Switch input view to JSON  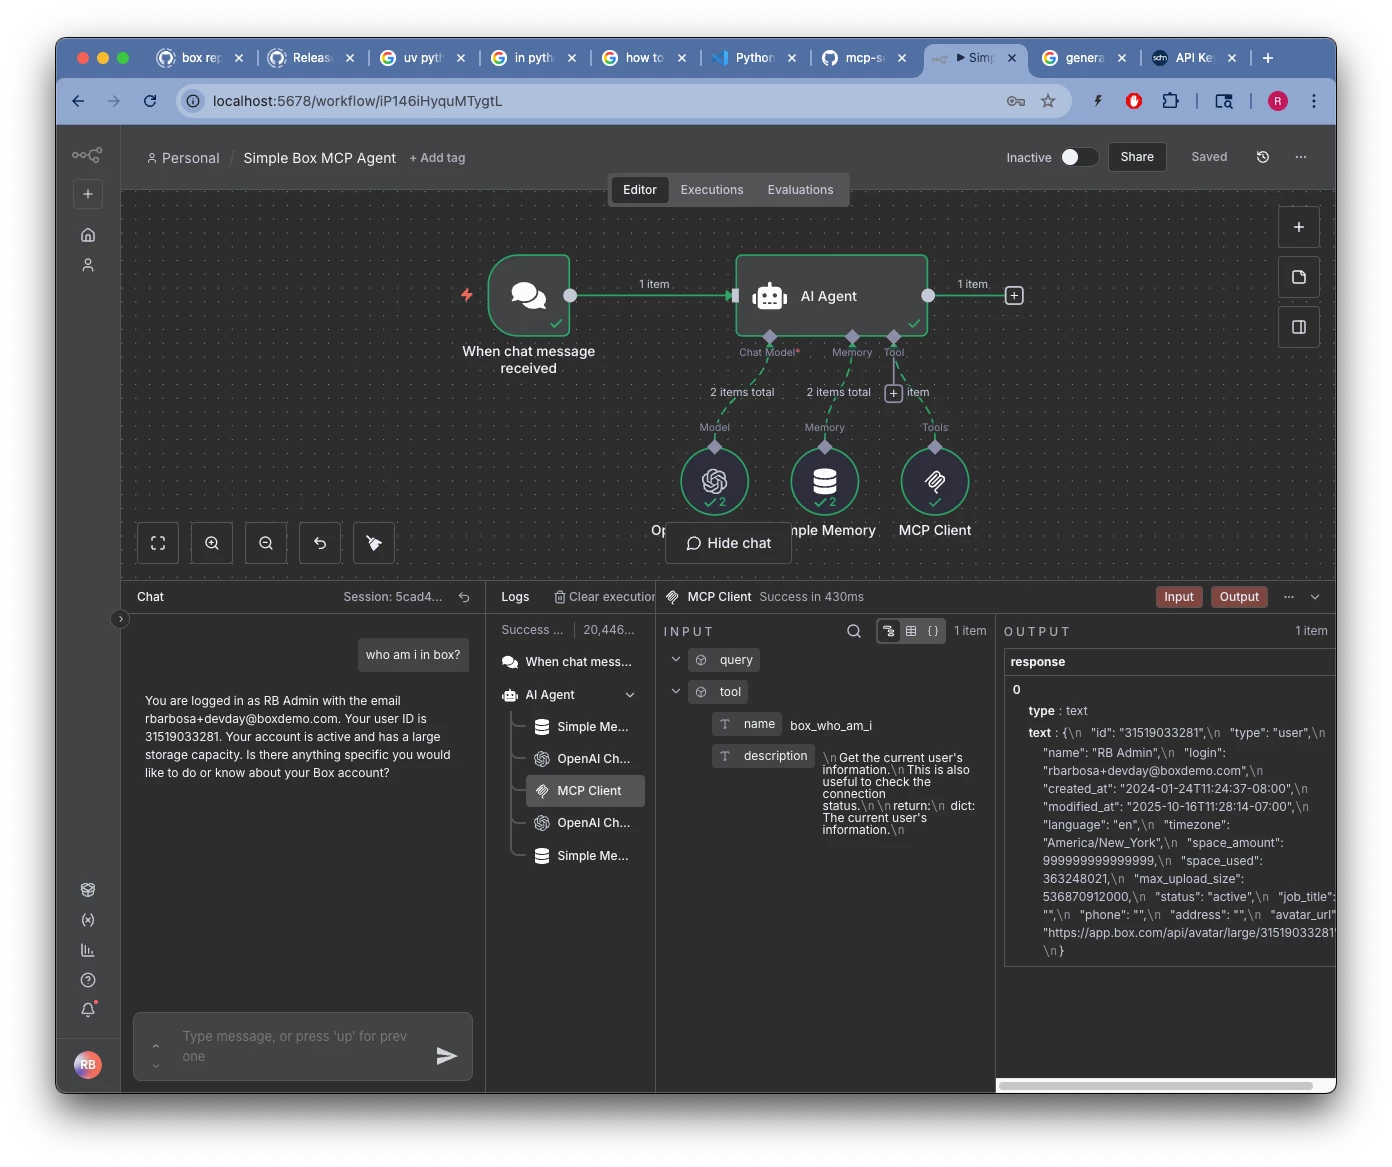click(x=933, y=631)
